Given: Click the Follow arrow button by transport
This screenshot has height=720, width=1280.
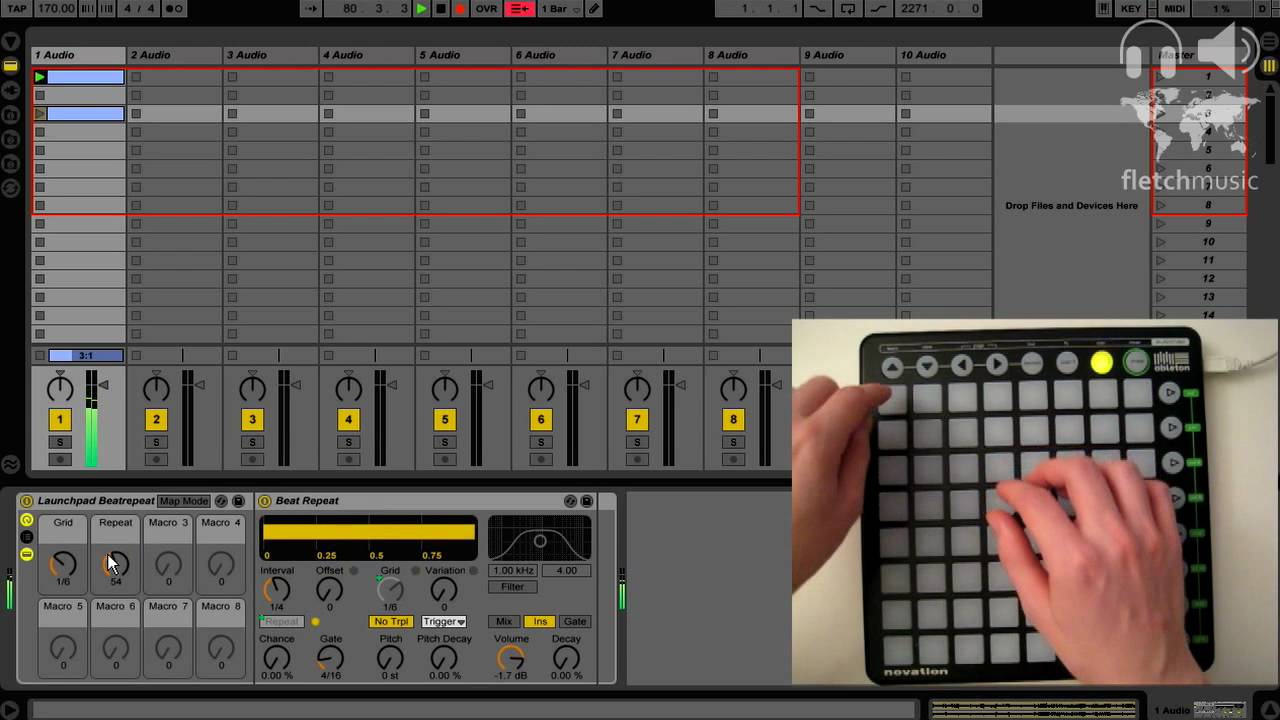Looking at the screenshot, I should (x=311, y=9).
